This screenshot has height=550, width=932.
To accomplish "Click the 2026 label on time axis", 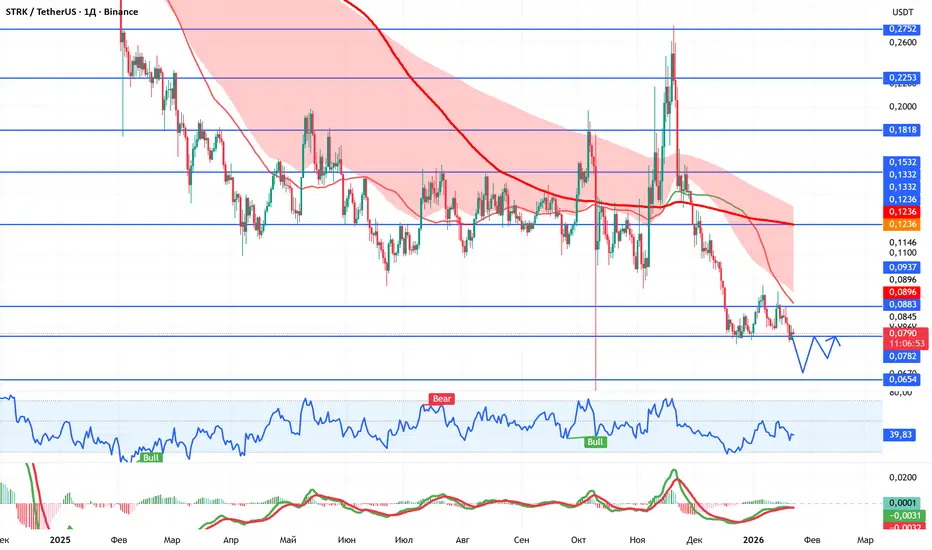I will (754, 540).
